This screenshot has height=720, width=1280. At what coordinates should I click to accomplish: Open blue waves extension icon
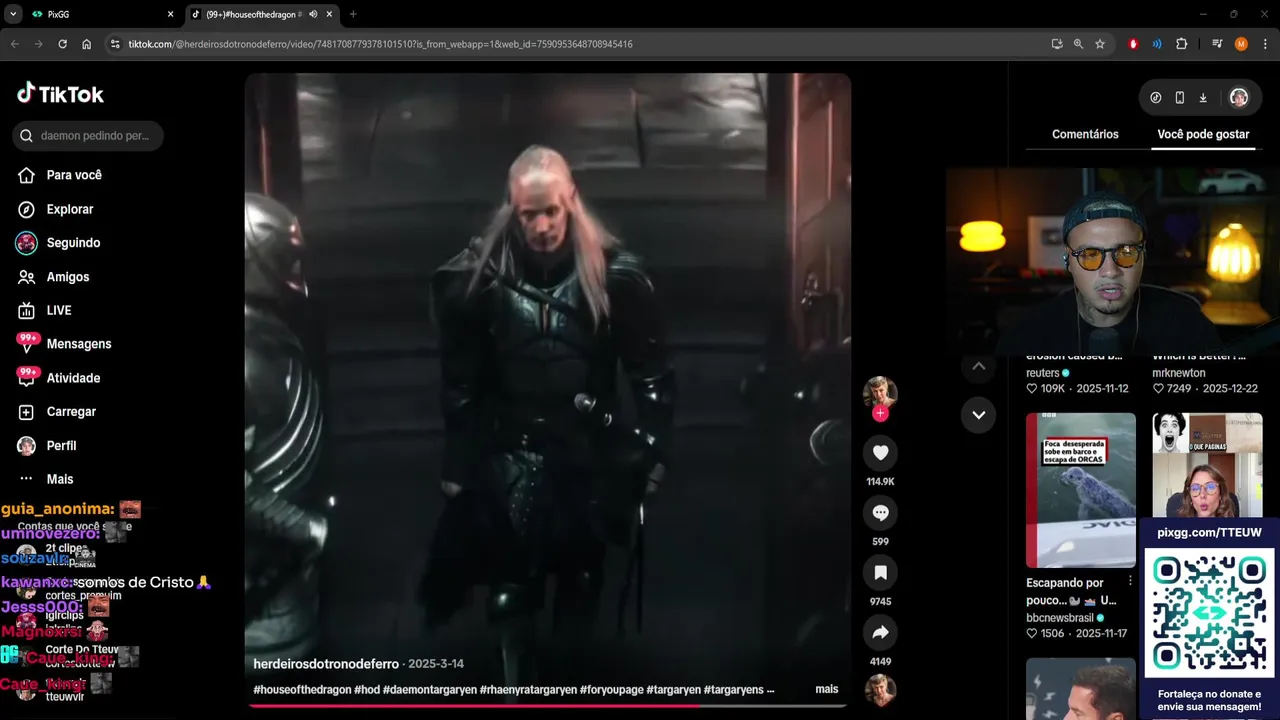pos(1157,44)
